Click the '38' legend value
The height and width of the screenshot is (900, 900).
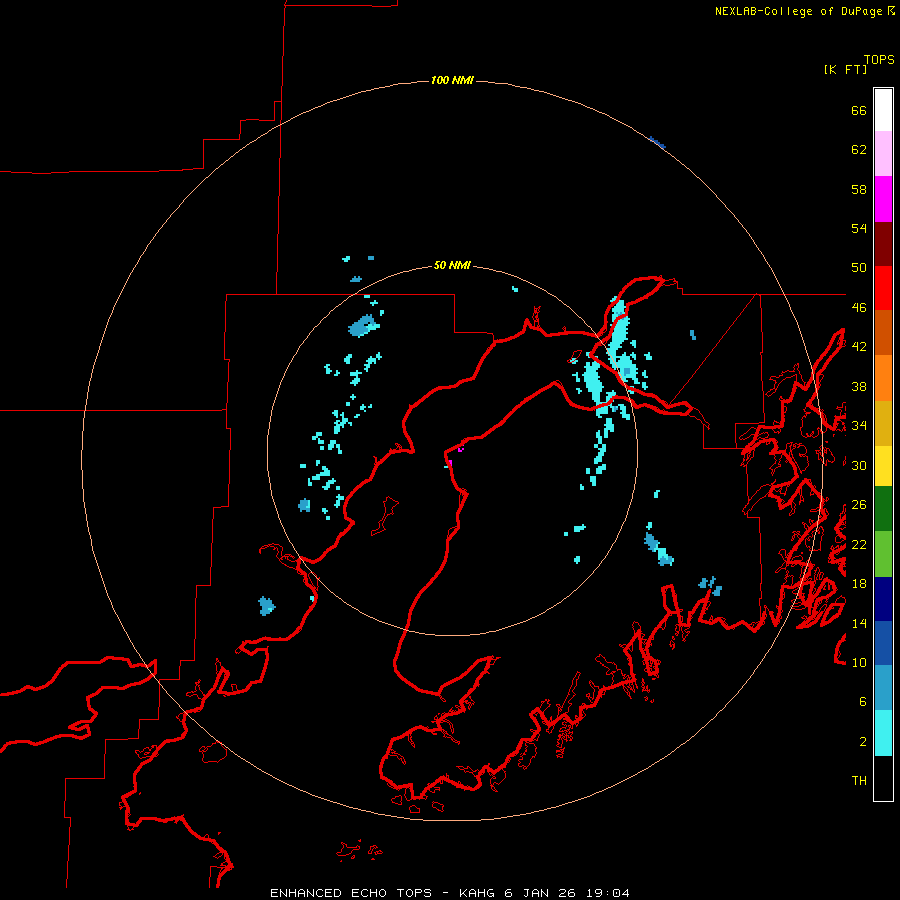[859, 386]
